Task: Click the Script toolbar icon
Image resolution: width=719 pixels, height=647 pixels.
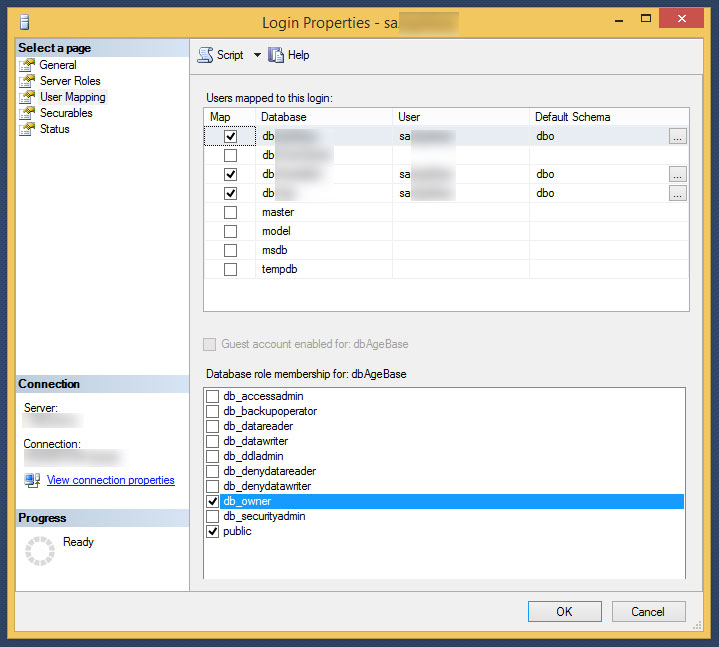Action: pos(205,55)
